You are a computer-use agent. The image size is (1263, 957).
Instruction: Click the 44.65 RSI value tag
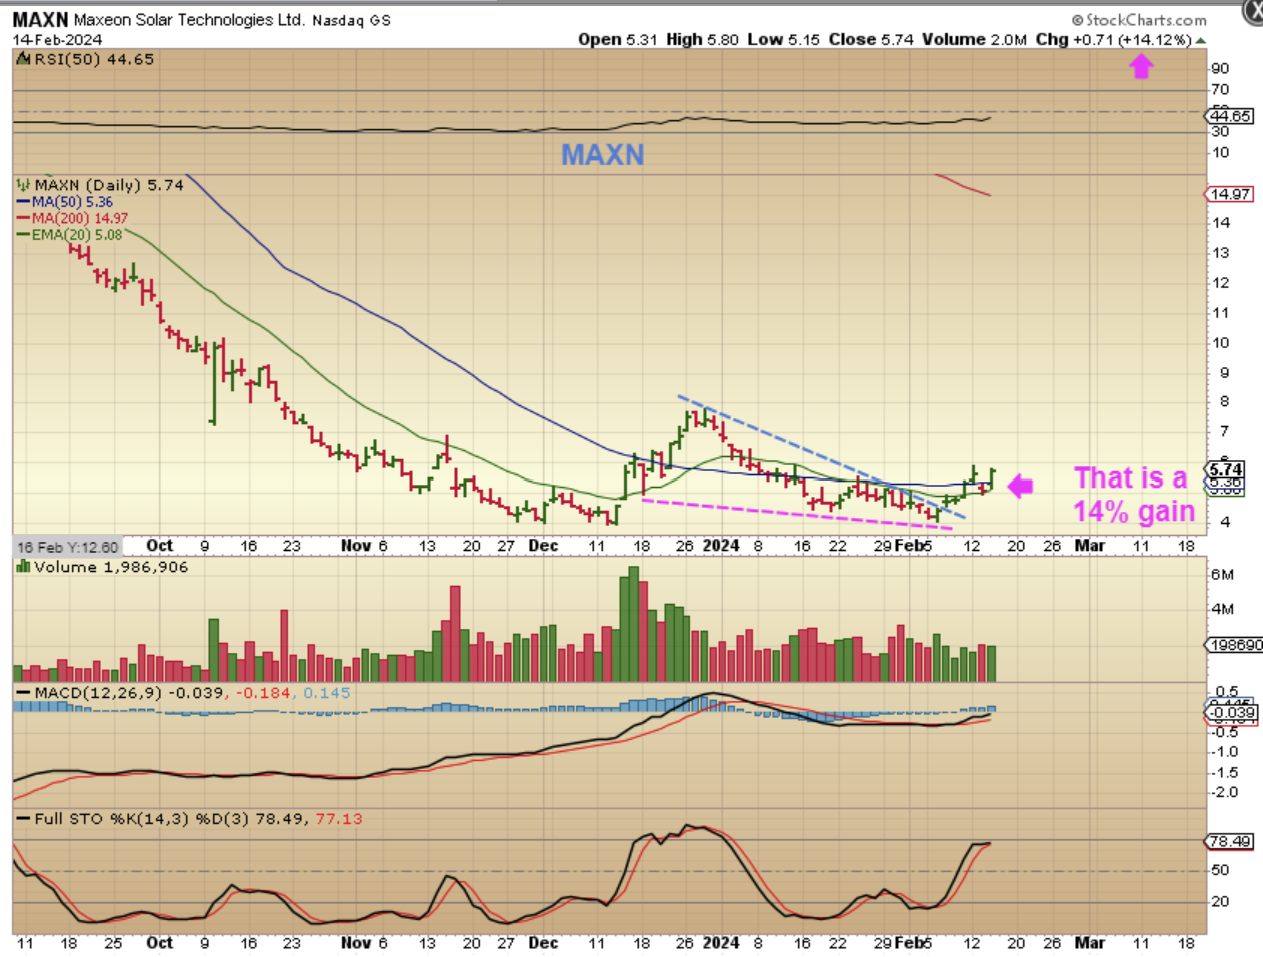(x=1230, y=116)
